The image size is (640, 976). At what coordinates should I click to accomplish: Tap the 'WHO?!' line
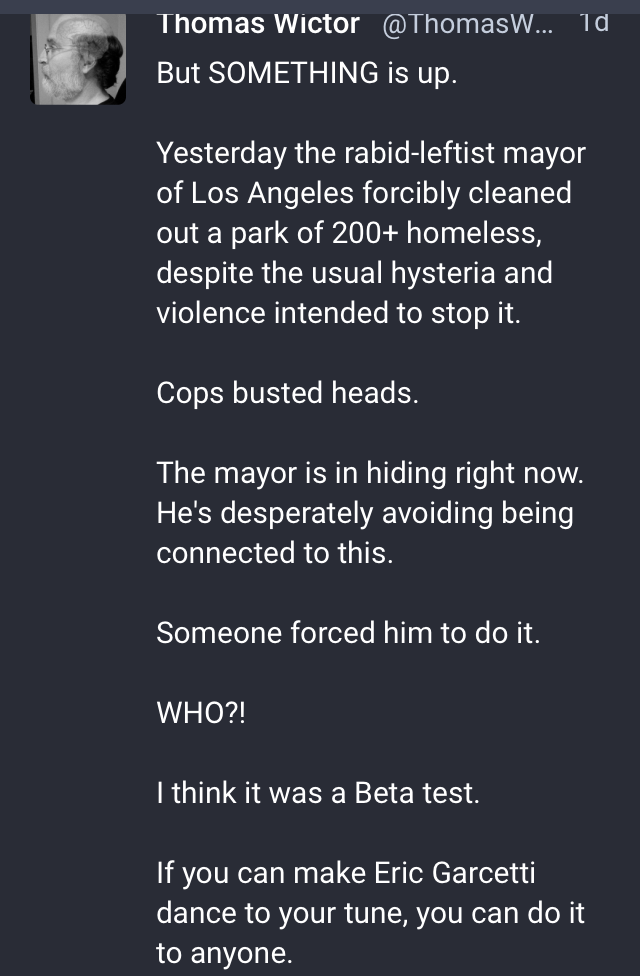(x=202, y=713)
